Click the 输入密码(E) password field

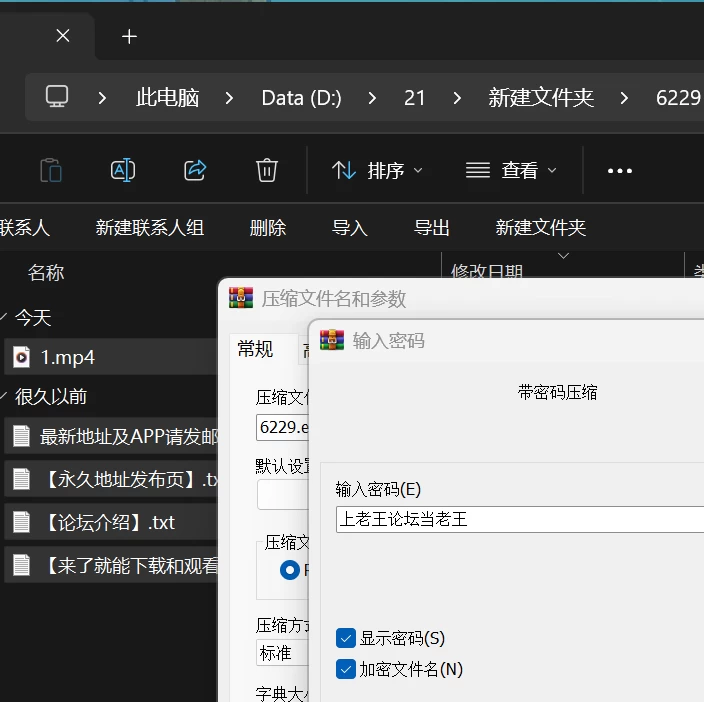520,519
